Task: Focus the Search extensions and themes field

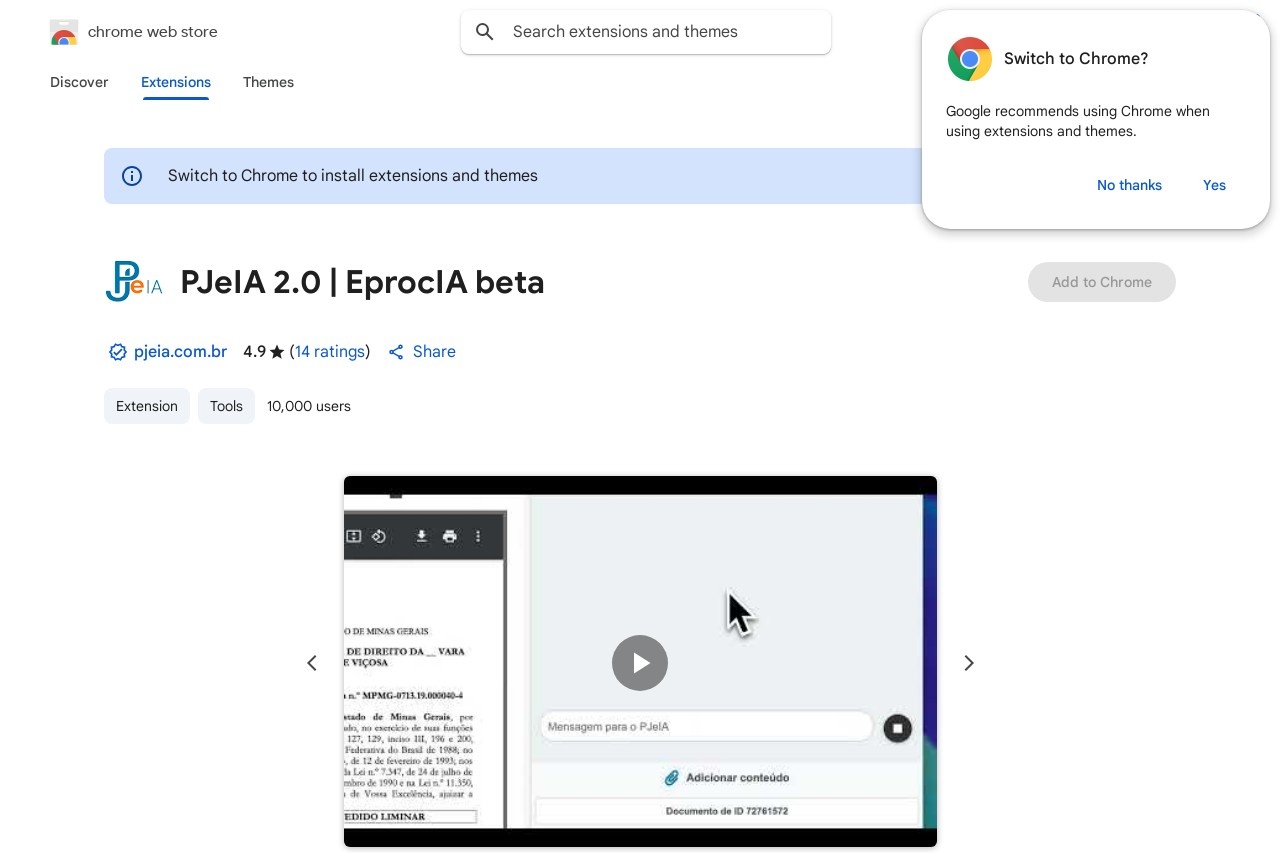Action: point(646,32)
